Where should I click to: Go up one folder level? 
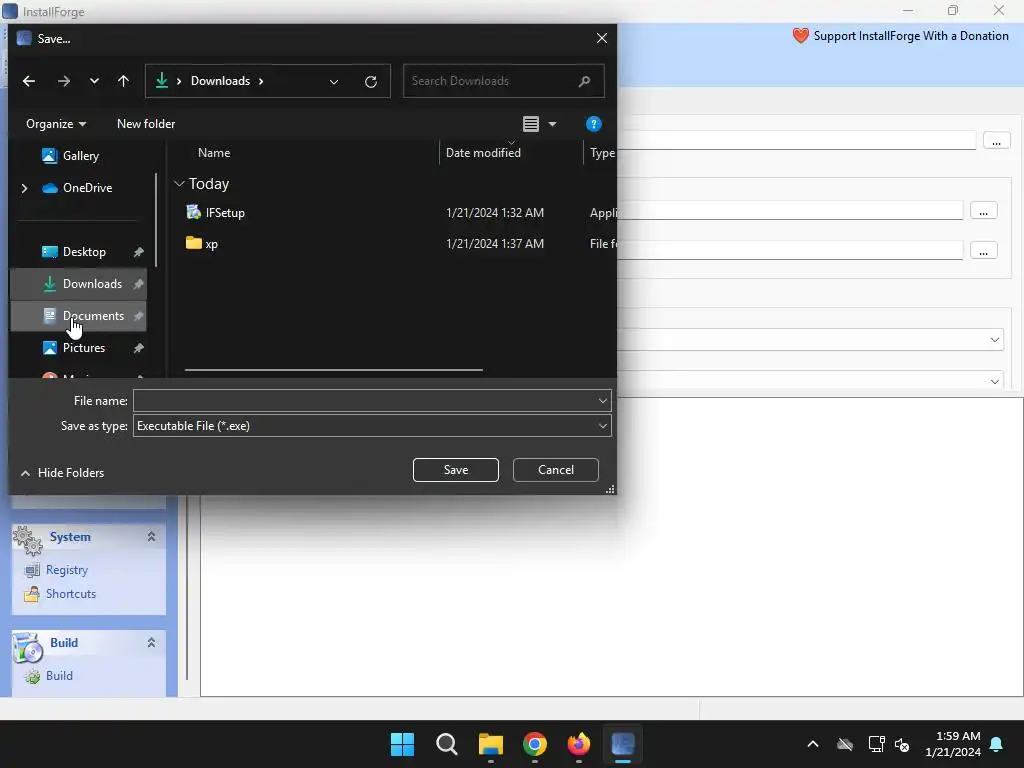123,81
